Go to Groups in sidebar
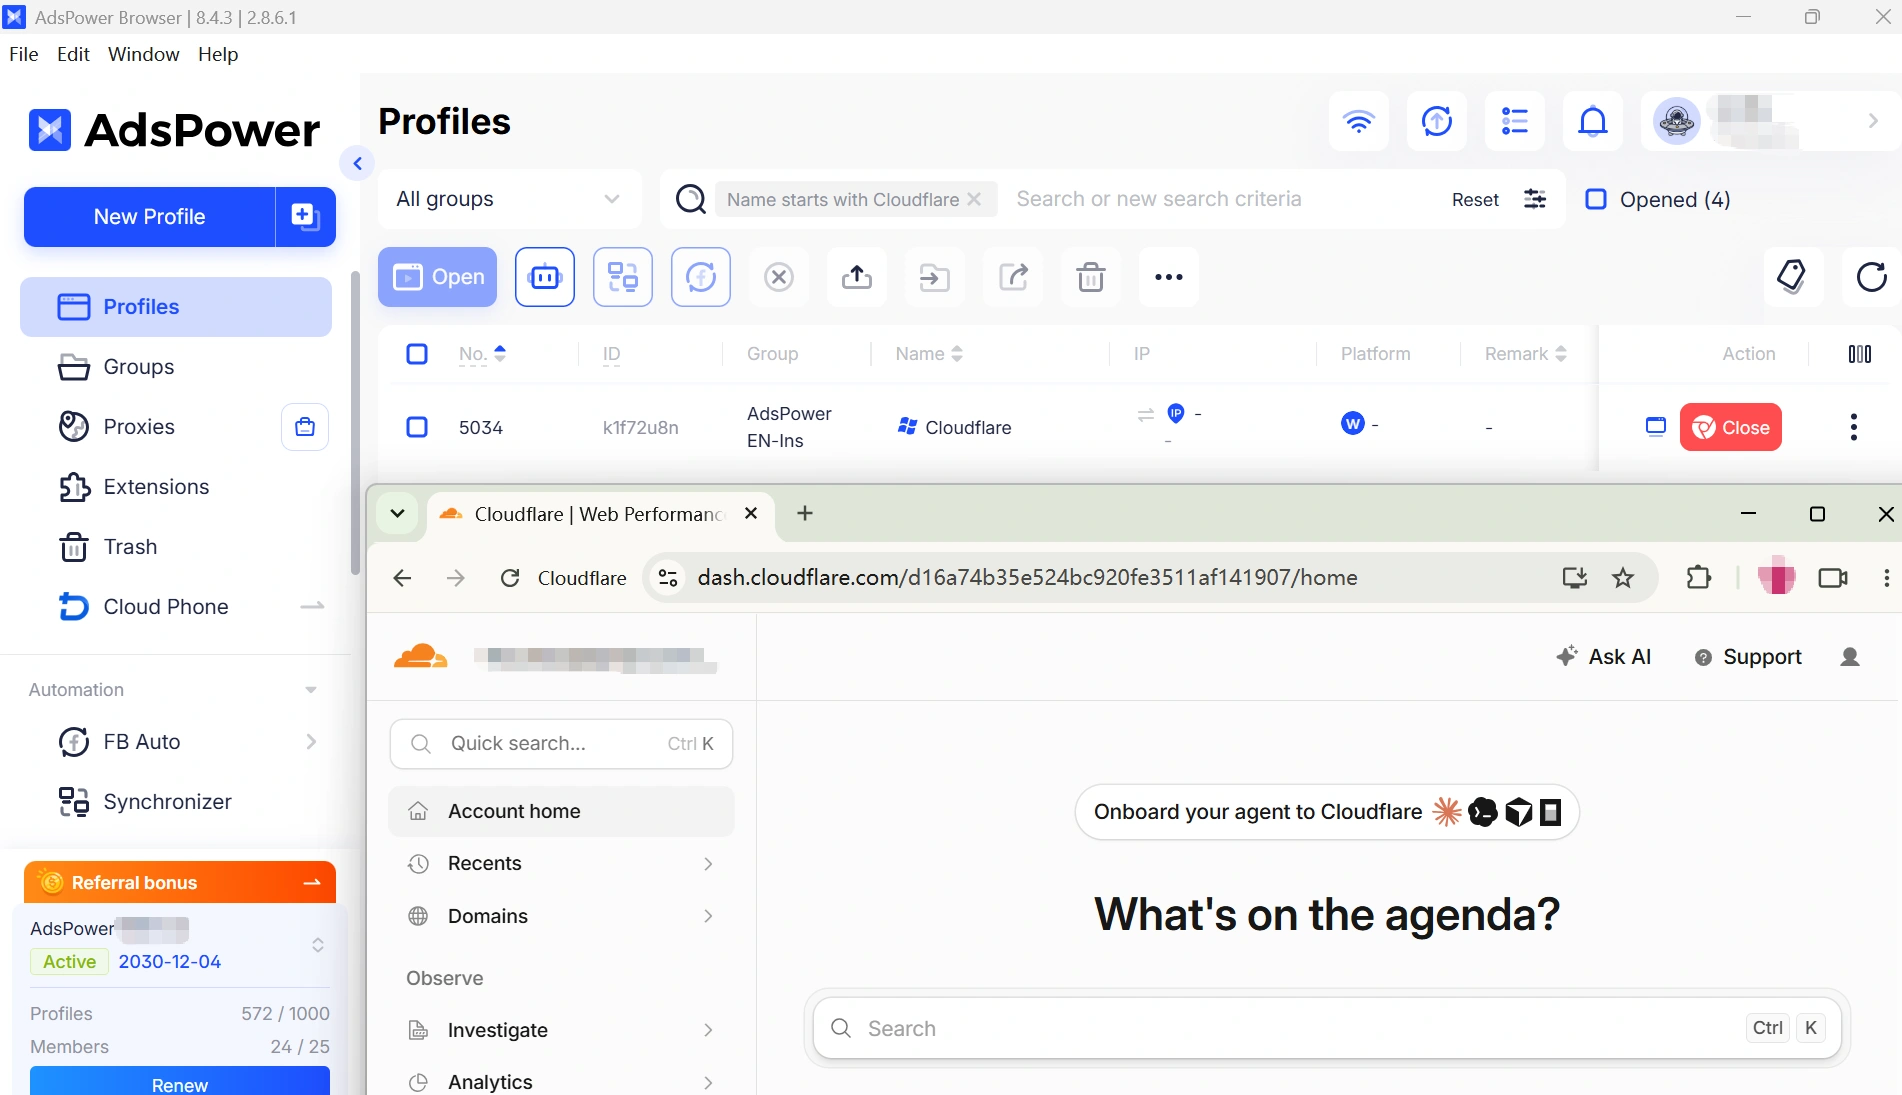Image resolution: width=1902 pixels, height=1095 pixels. point(138,367)
